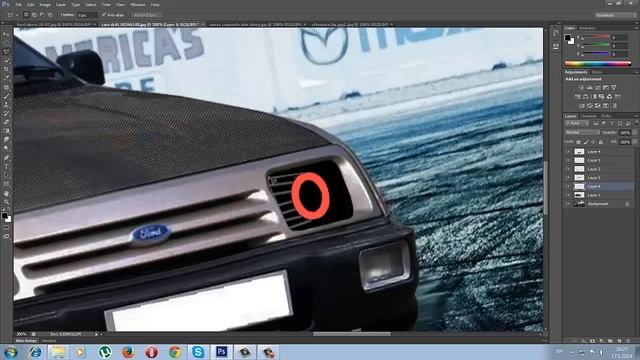Open the Fill slider arrow

(x=635, y=142)
